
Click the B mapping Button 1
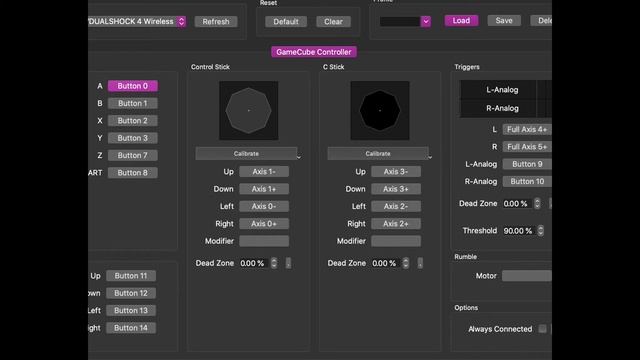pos(133,103)
